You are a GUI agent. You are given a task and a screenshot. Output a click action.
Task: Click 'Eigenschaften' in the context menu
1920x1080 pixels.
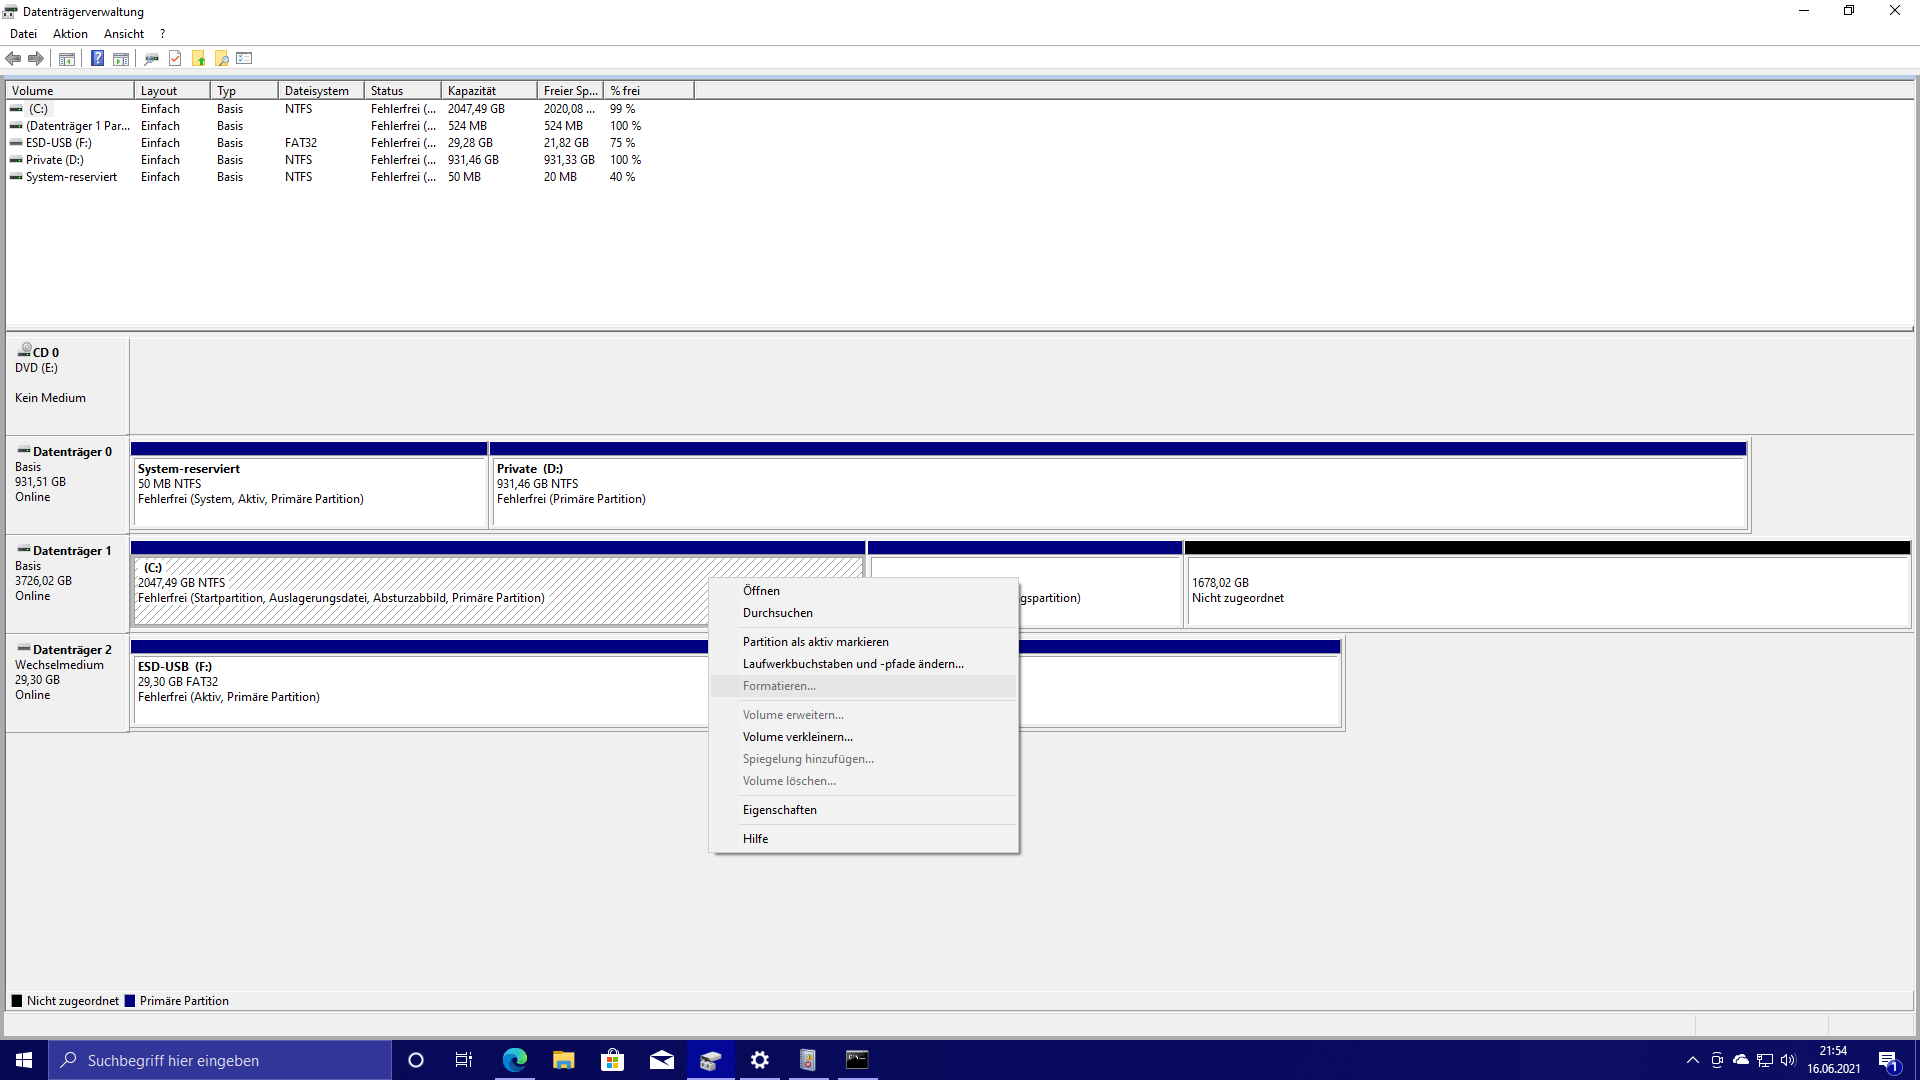[x=779, y=810]
